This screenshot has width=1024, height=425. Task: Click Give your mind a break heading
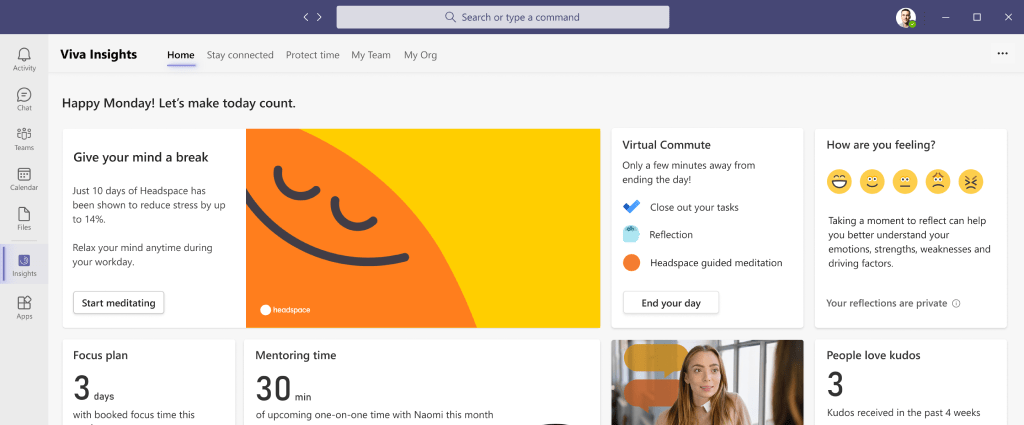pos(141,157)
